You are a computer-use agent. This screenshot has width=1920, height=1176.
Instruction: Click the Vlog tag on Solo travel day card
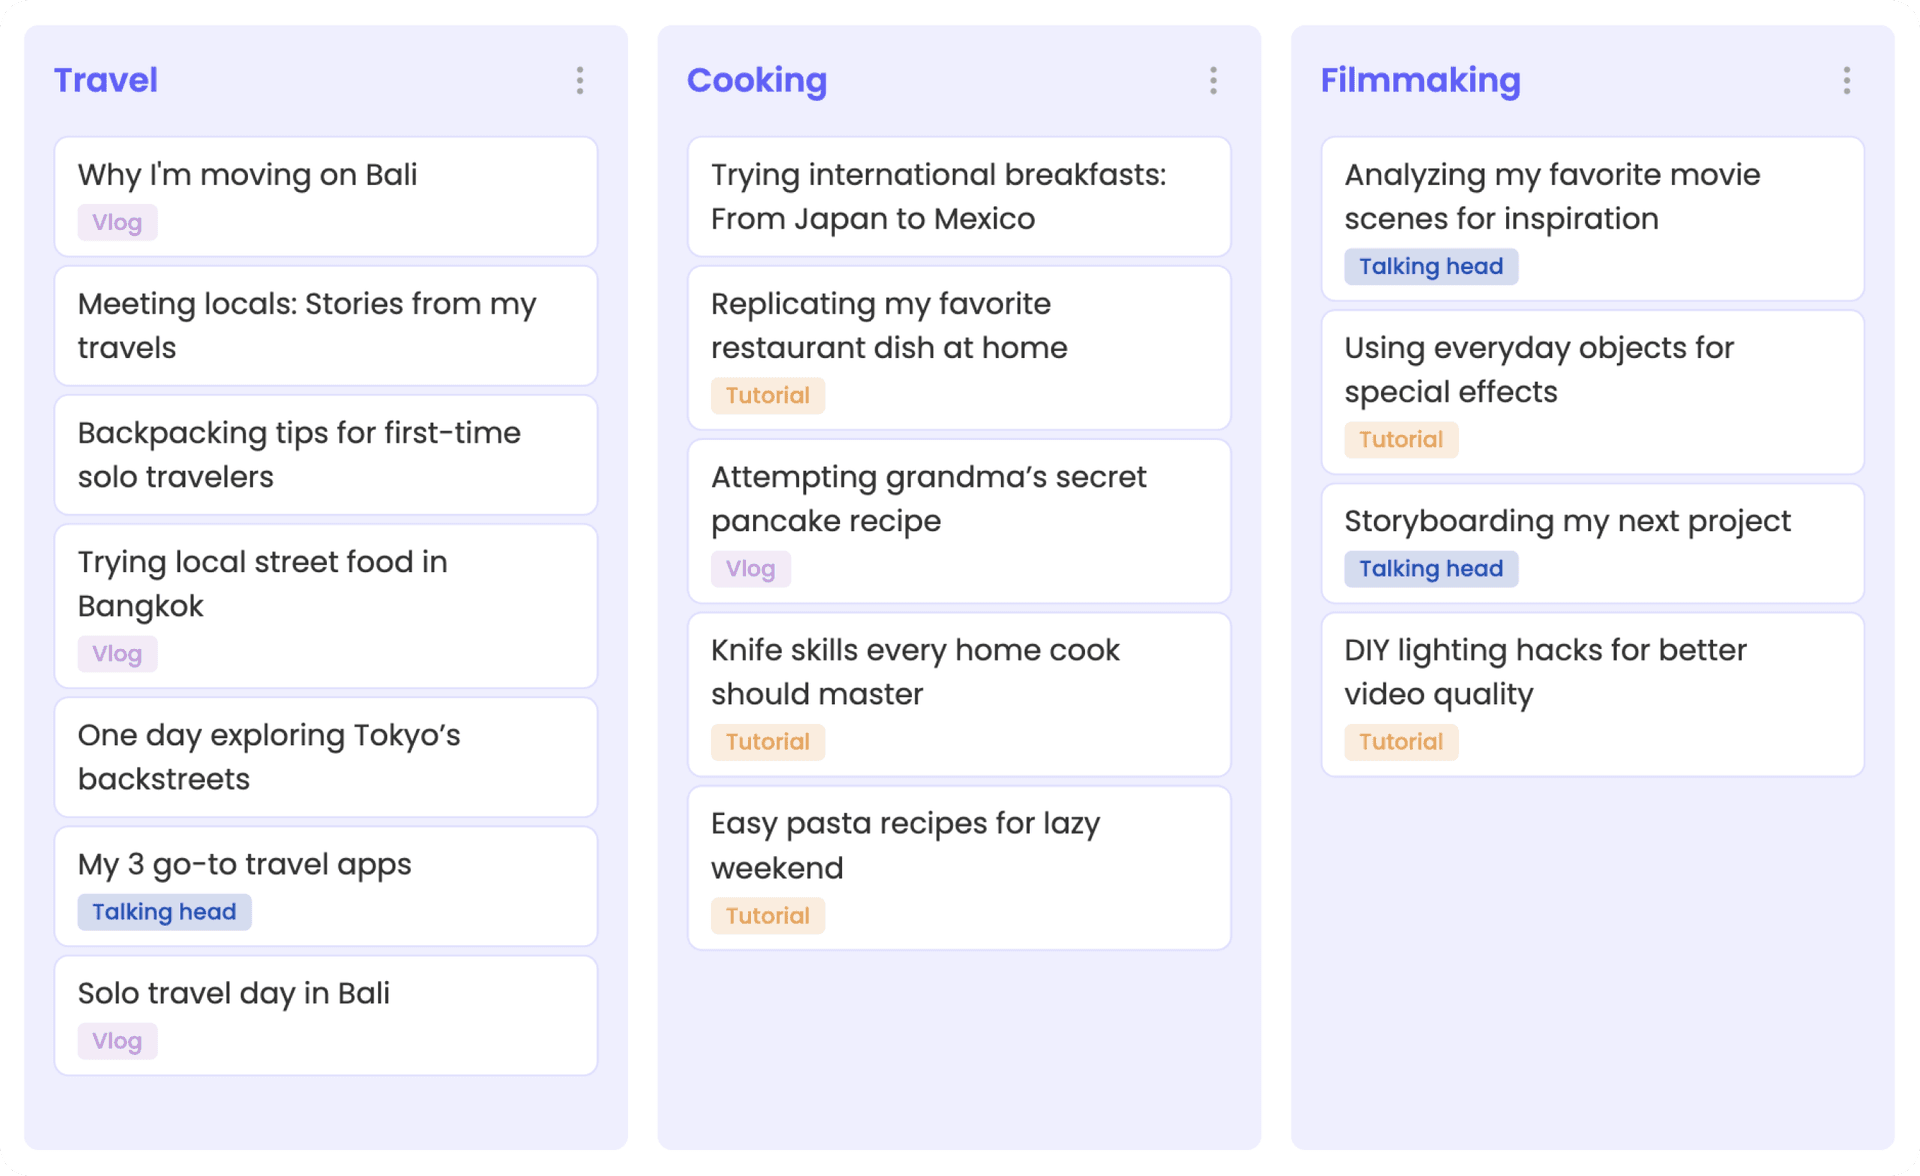tap(117, 1041)
